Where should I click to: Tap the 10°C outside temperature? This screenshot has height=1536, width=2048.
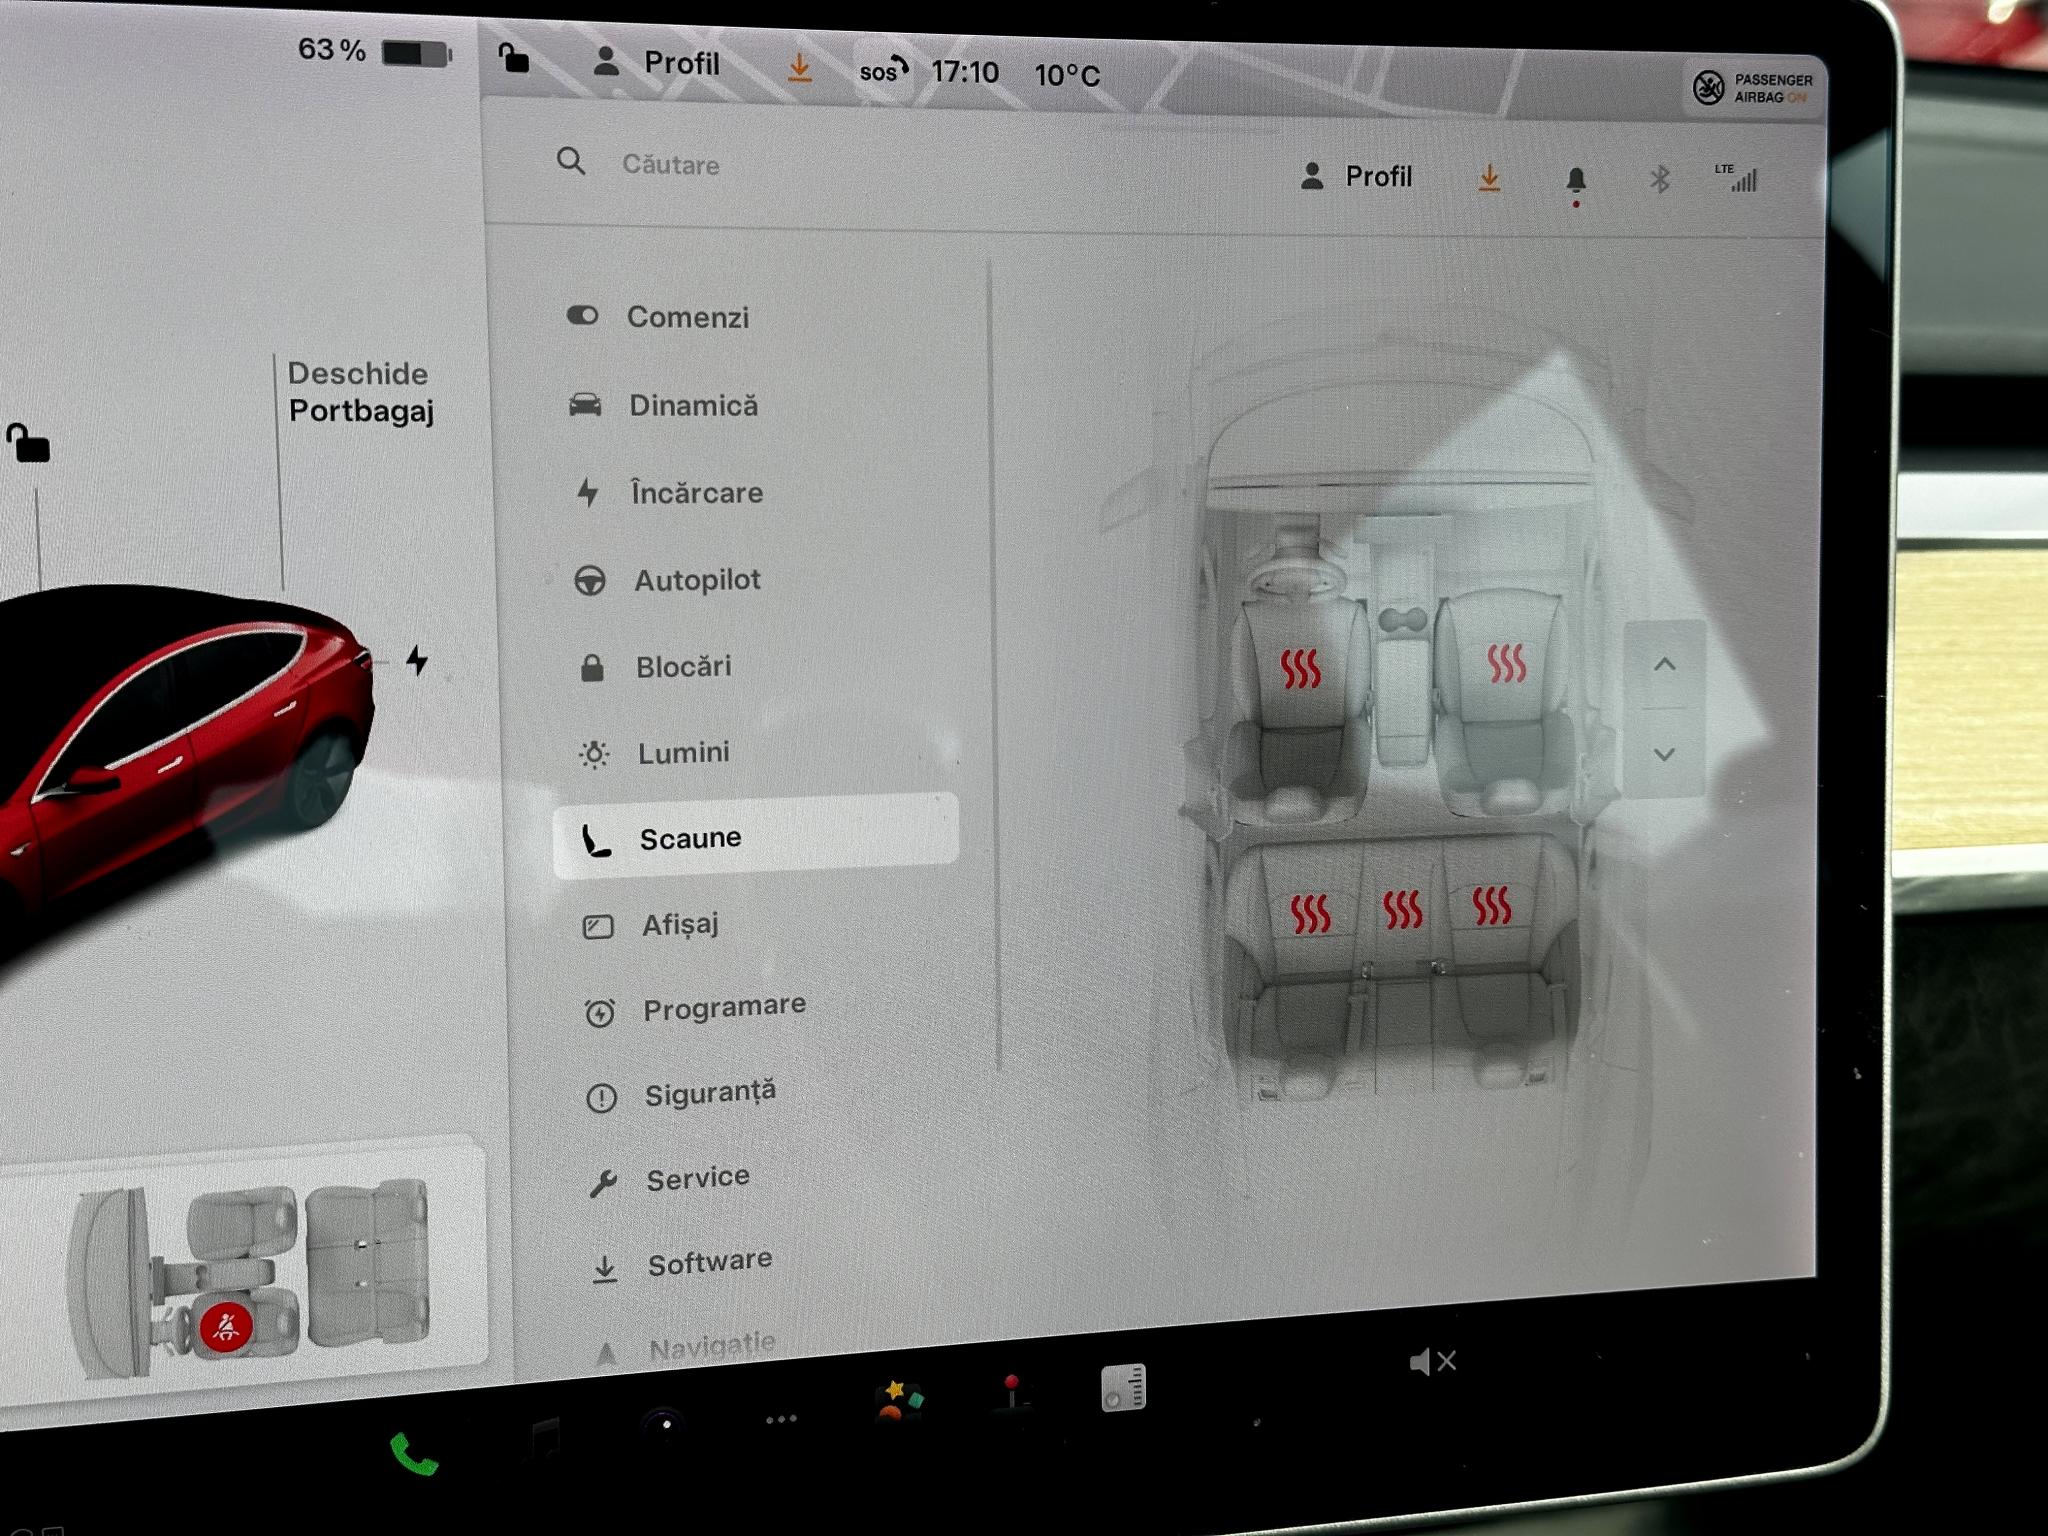point(1067,75)
